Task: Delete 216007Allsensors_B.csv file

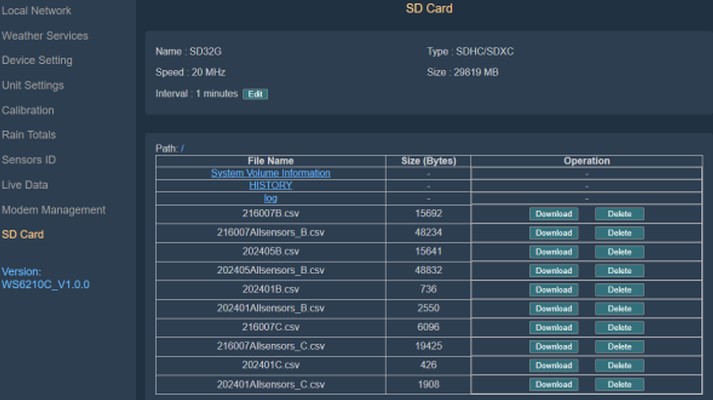Action: [619, 233]
